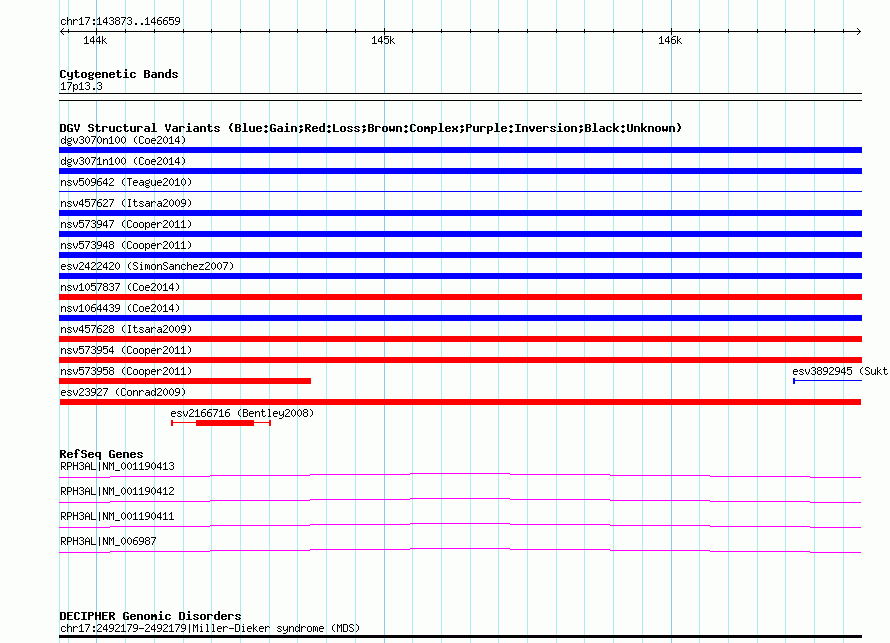This screenshot has width=890, height=643.
Task: Click the short red bar of nsv573958
Action: (185, 381)
